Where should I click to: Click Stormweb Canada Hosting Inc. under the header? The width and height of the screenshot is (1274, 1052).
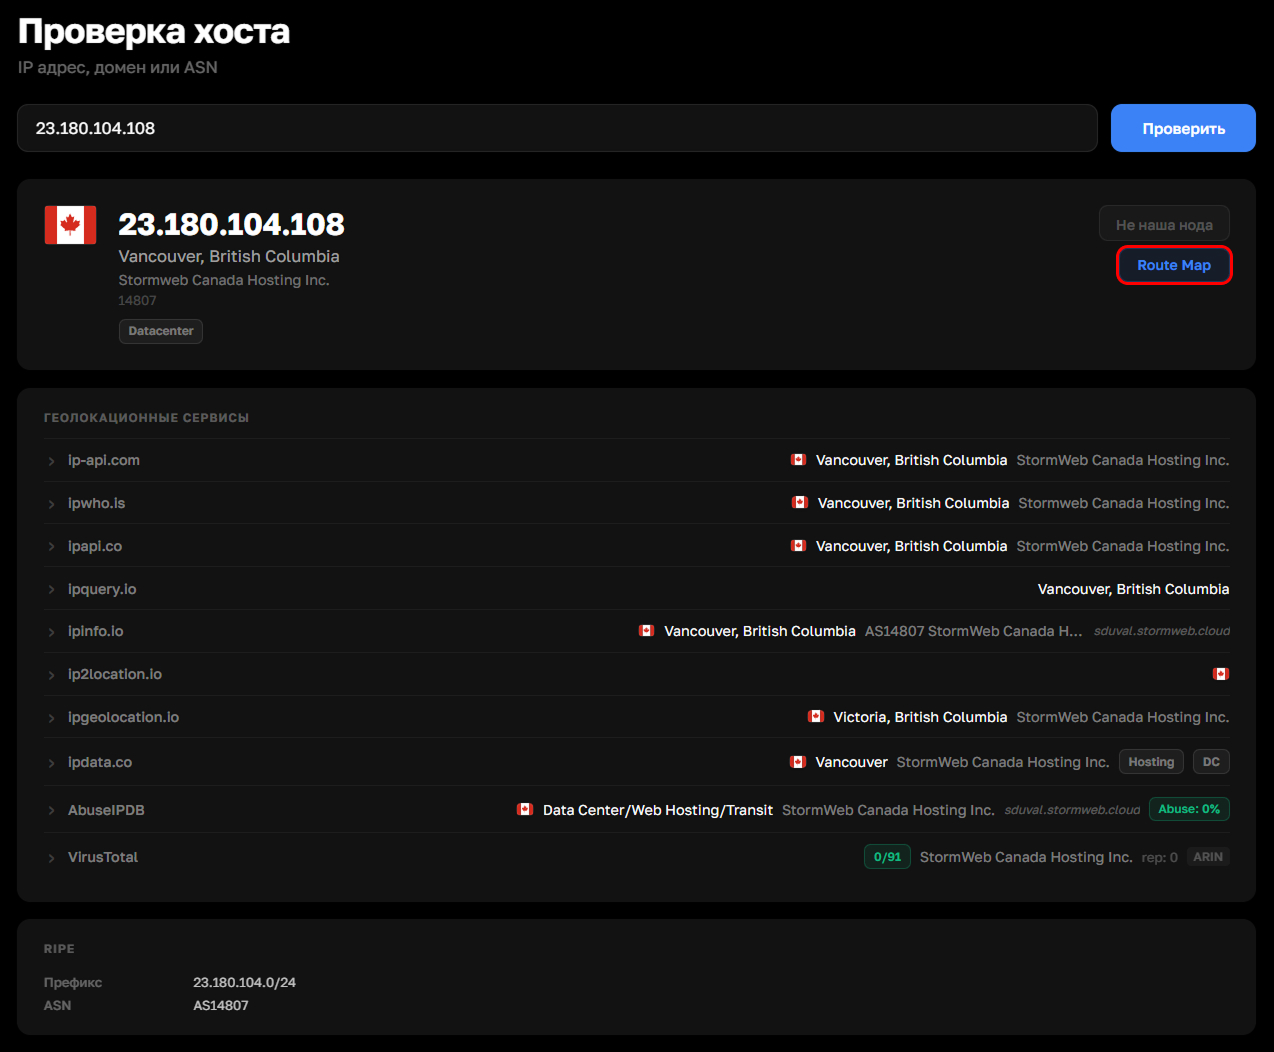click(x=223, y=280)
